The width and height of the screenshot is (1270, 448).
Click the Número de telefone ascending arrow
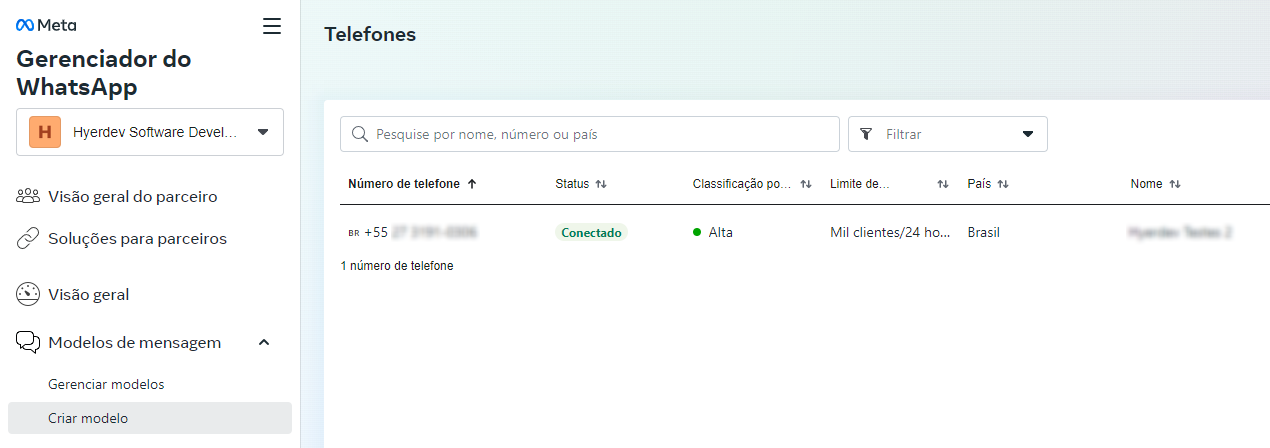(x=472, y=184)
